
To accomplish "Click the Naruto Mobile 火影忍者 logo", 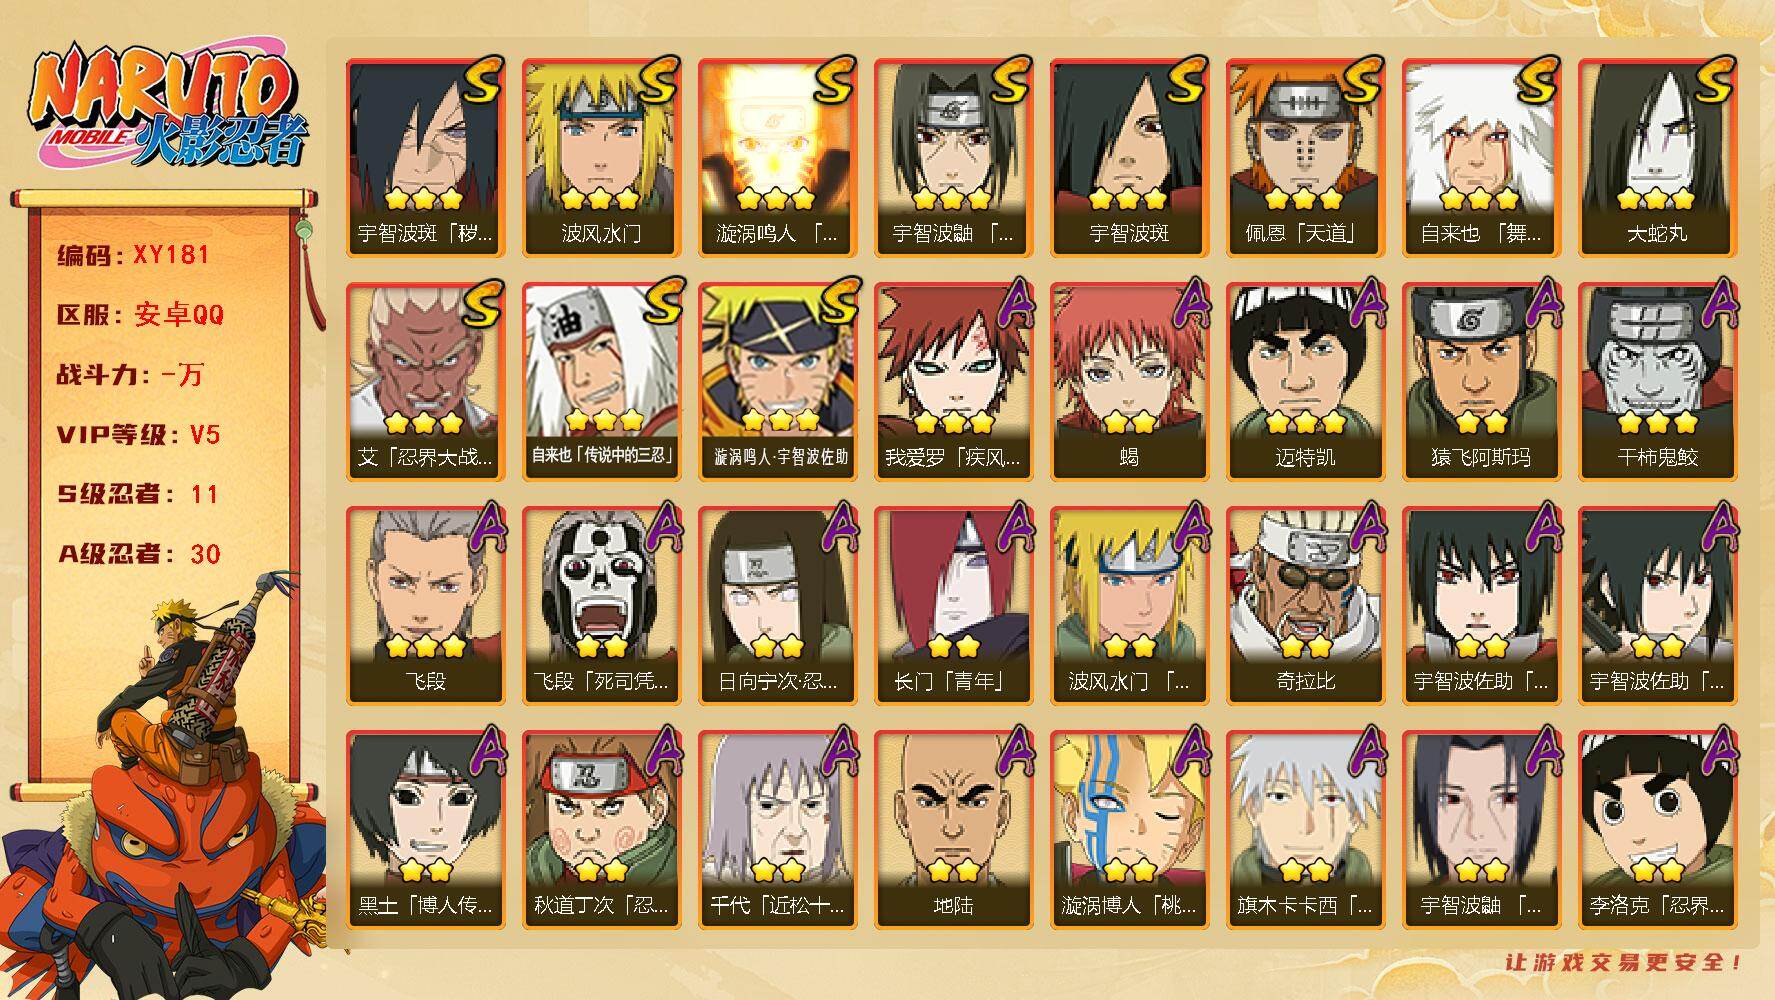I will click(168, 108).
